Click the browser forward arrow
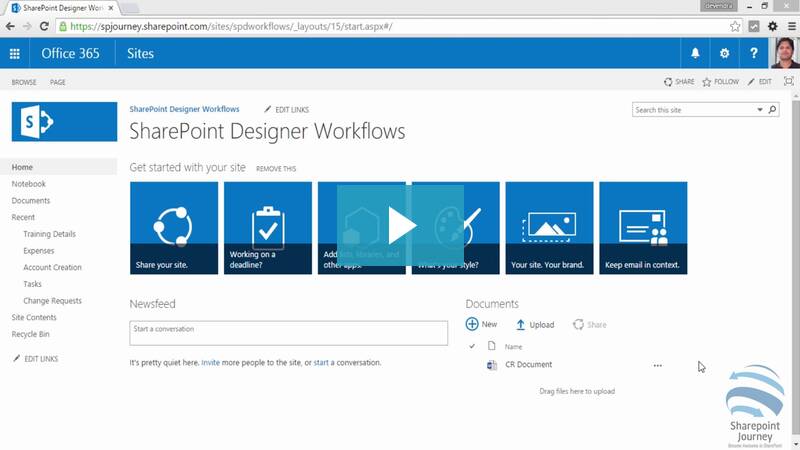The height and width of the screenshot is (450, 800). pyautogui.click(x=27, y=26)
